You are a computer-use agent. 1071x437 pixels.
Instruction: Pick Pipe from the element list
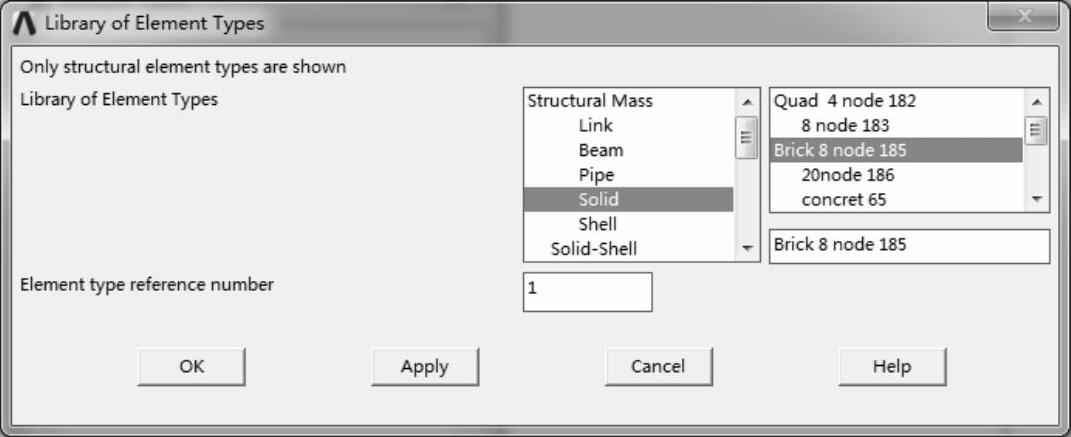coord(596,175)
